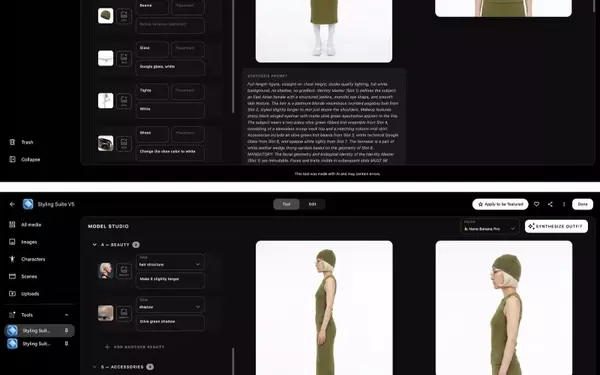Select the green beanie thumbnail
600x375 pixels.
106,16
